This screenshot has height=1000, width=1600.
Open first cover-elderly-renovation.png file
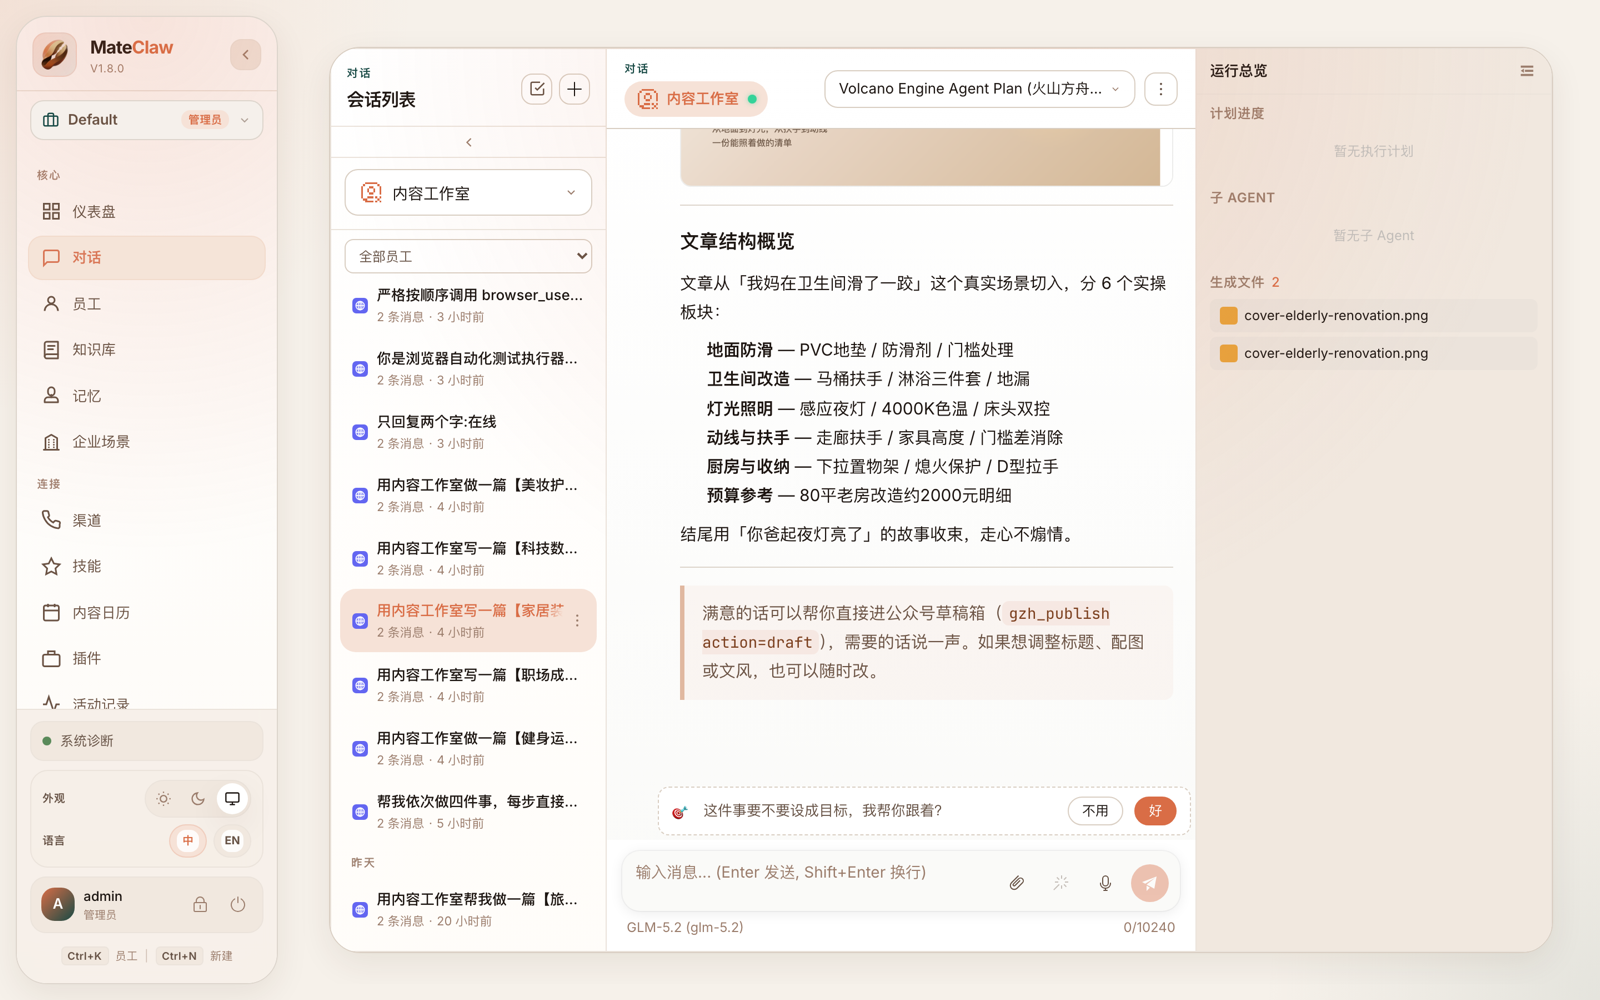click(1373, 315)
